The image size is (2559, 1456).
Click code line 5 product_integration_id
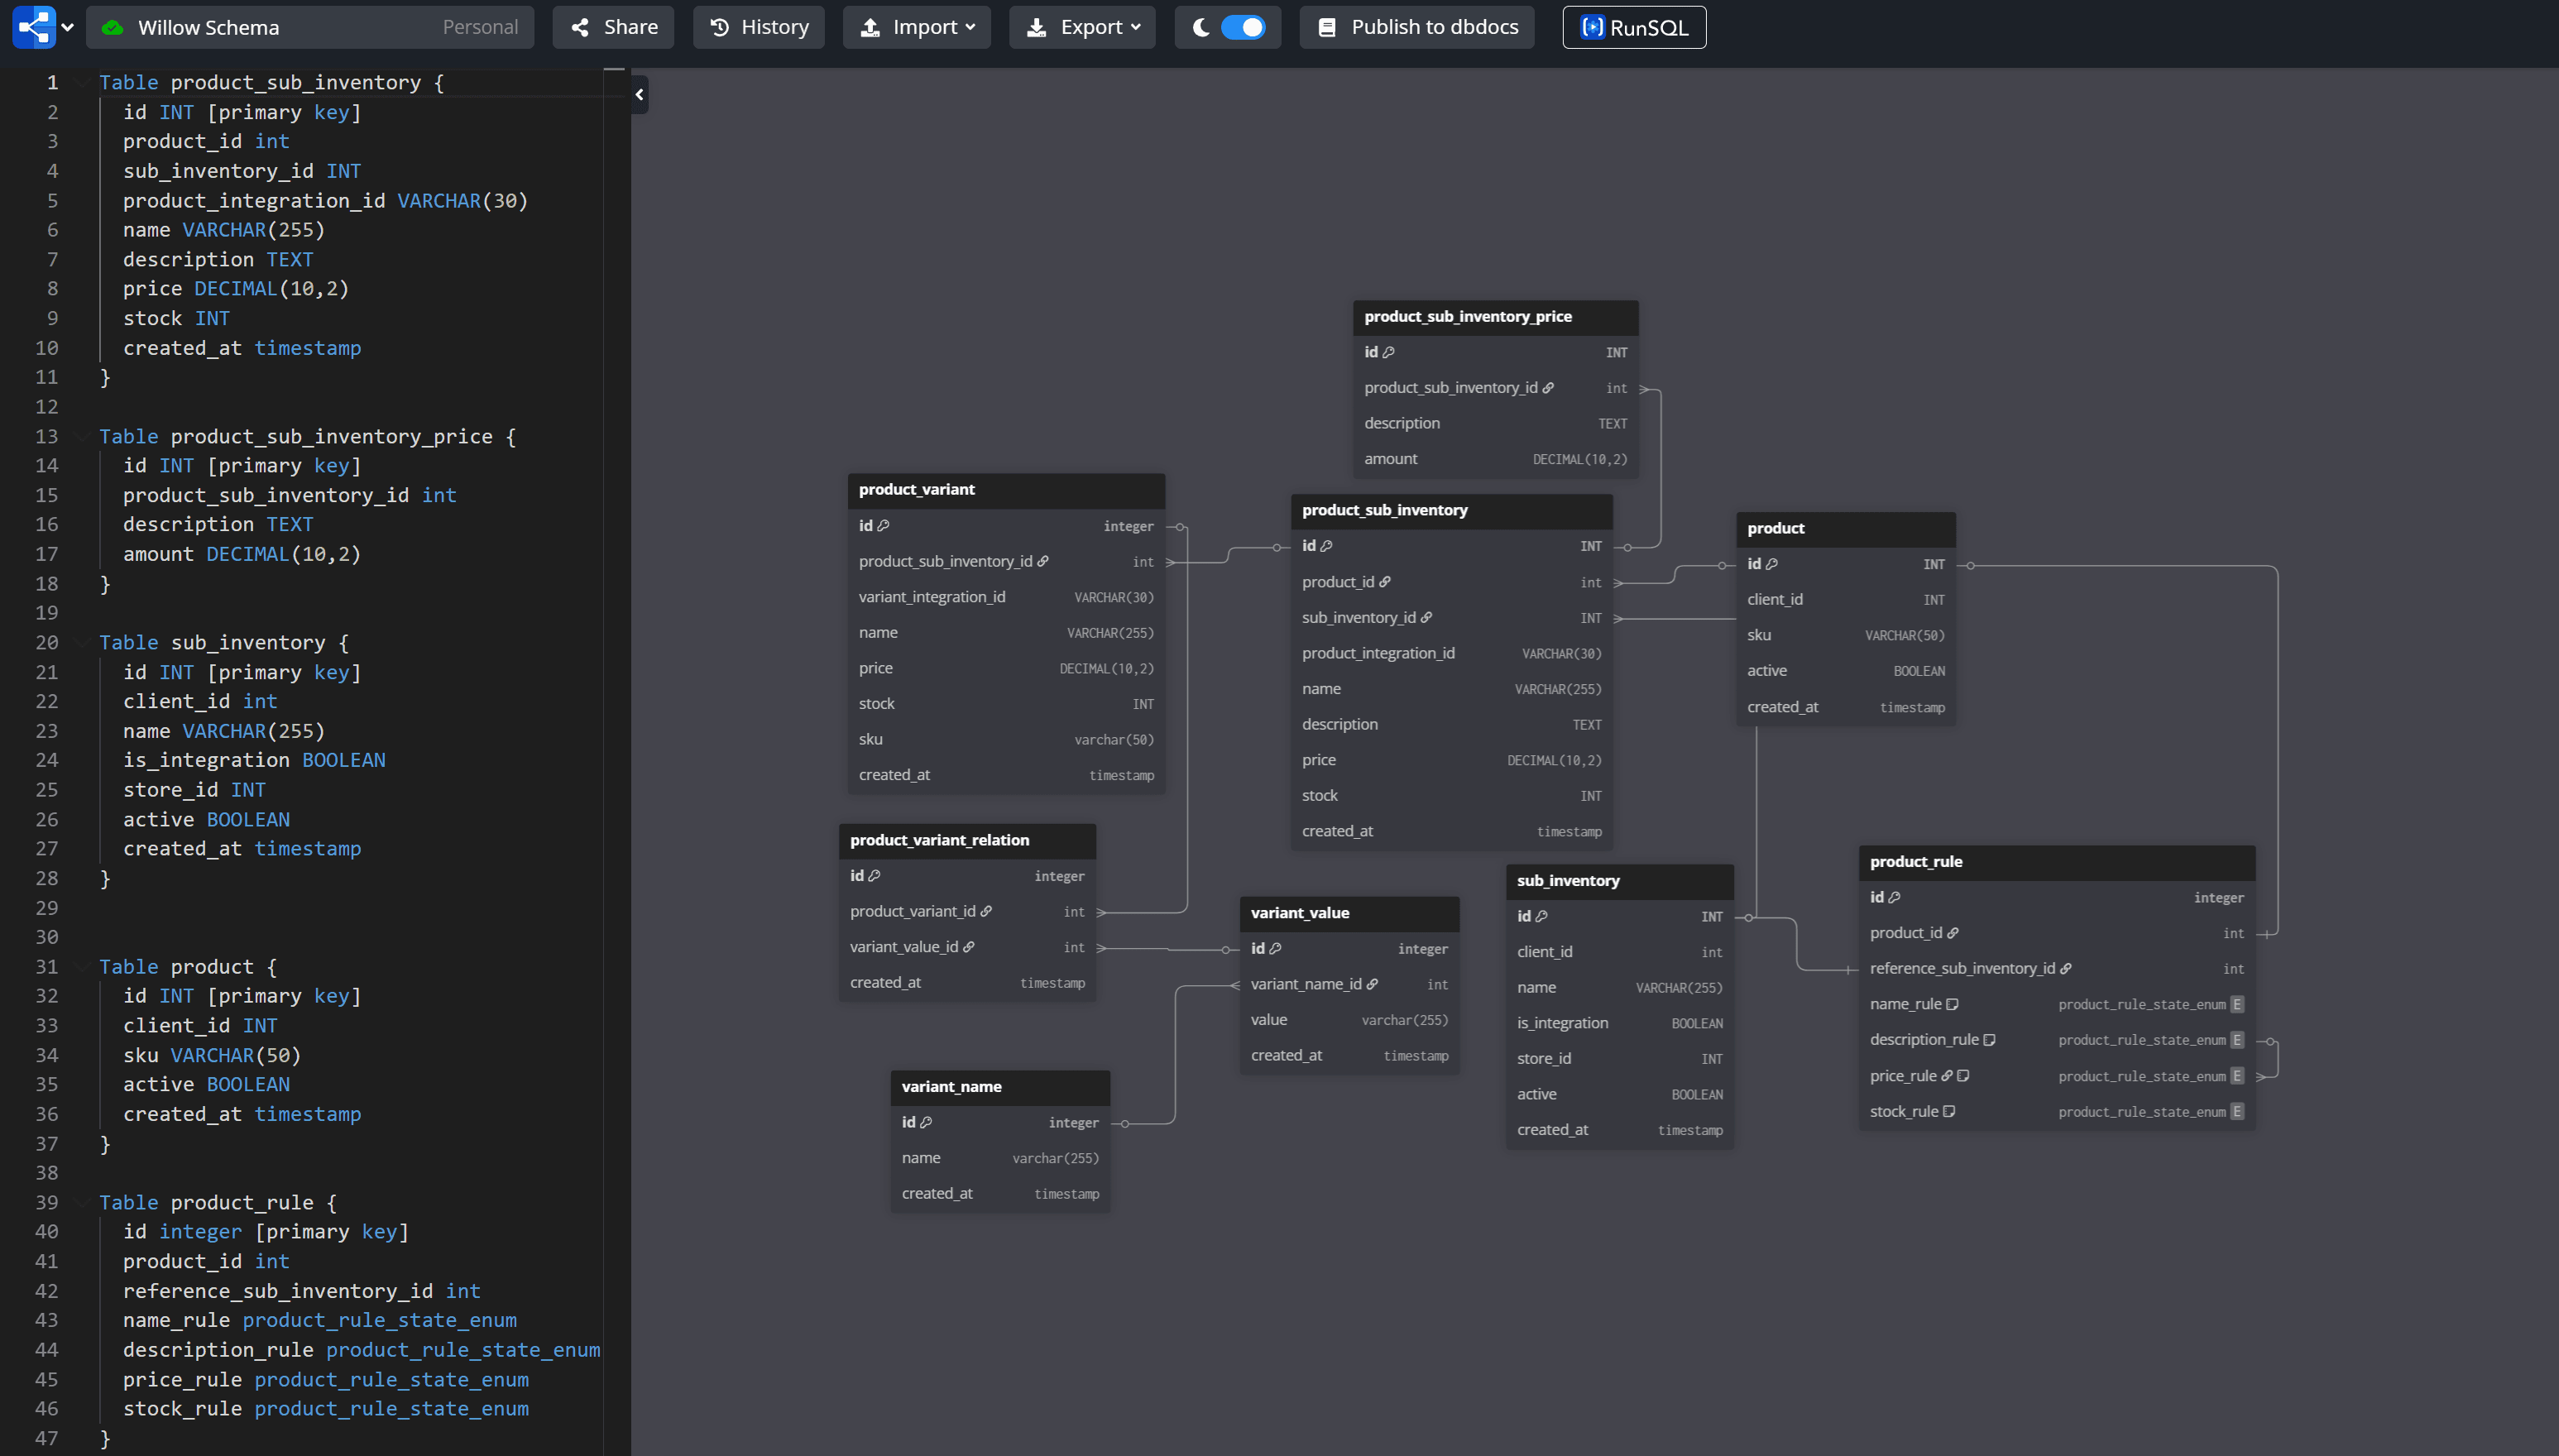click(325, 200)
